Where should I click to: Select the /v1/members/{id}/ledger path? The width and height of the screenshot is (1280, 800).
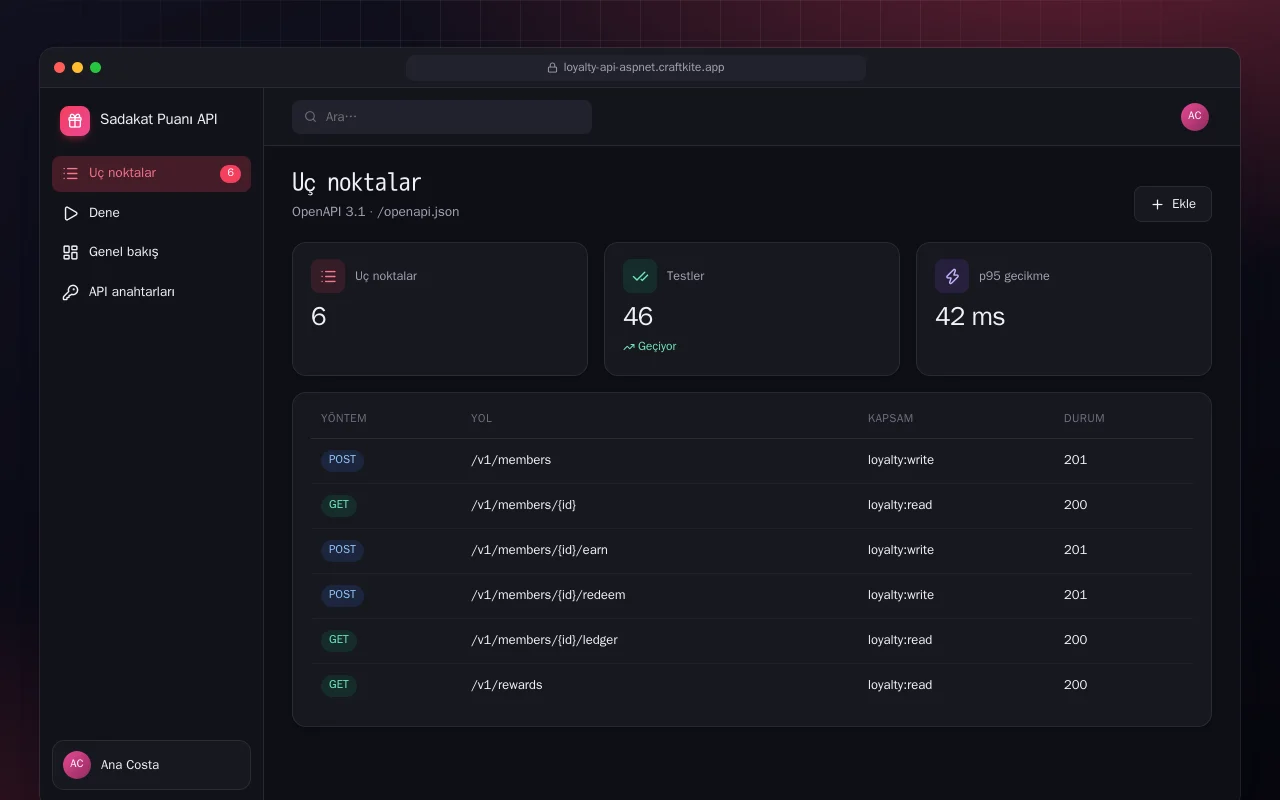point(545,640)
